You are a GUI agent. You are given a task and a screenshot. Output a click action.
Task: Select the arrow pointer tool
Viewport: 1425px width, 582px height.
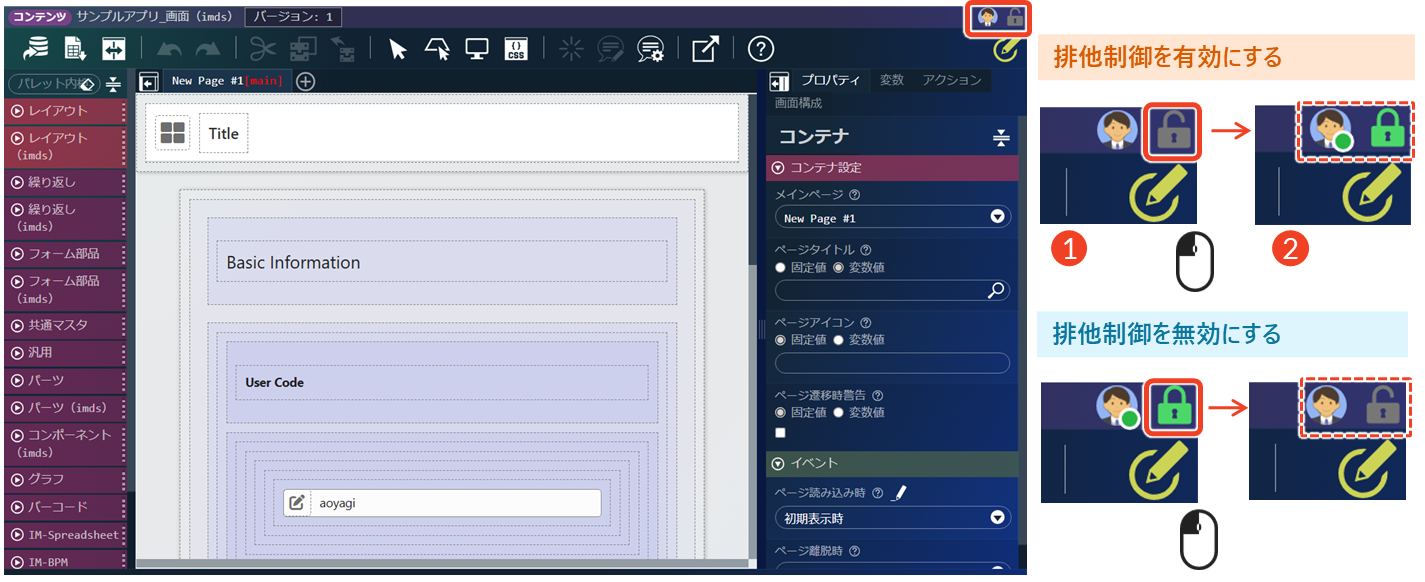398,49
